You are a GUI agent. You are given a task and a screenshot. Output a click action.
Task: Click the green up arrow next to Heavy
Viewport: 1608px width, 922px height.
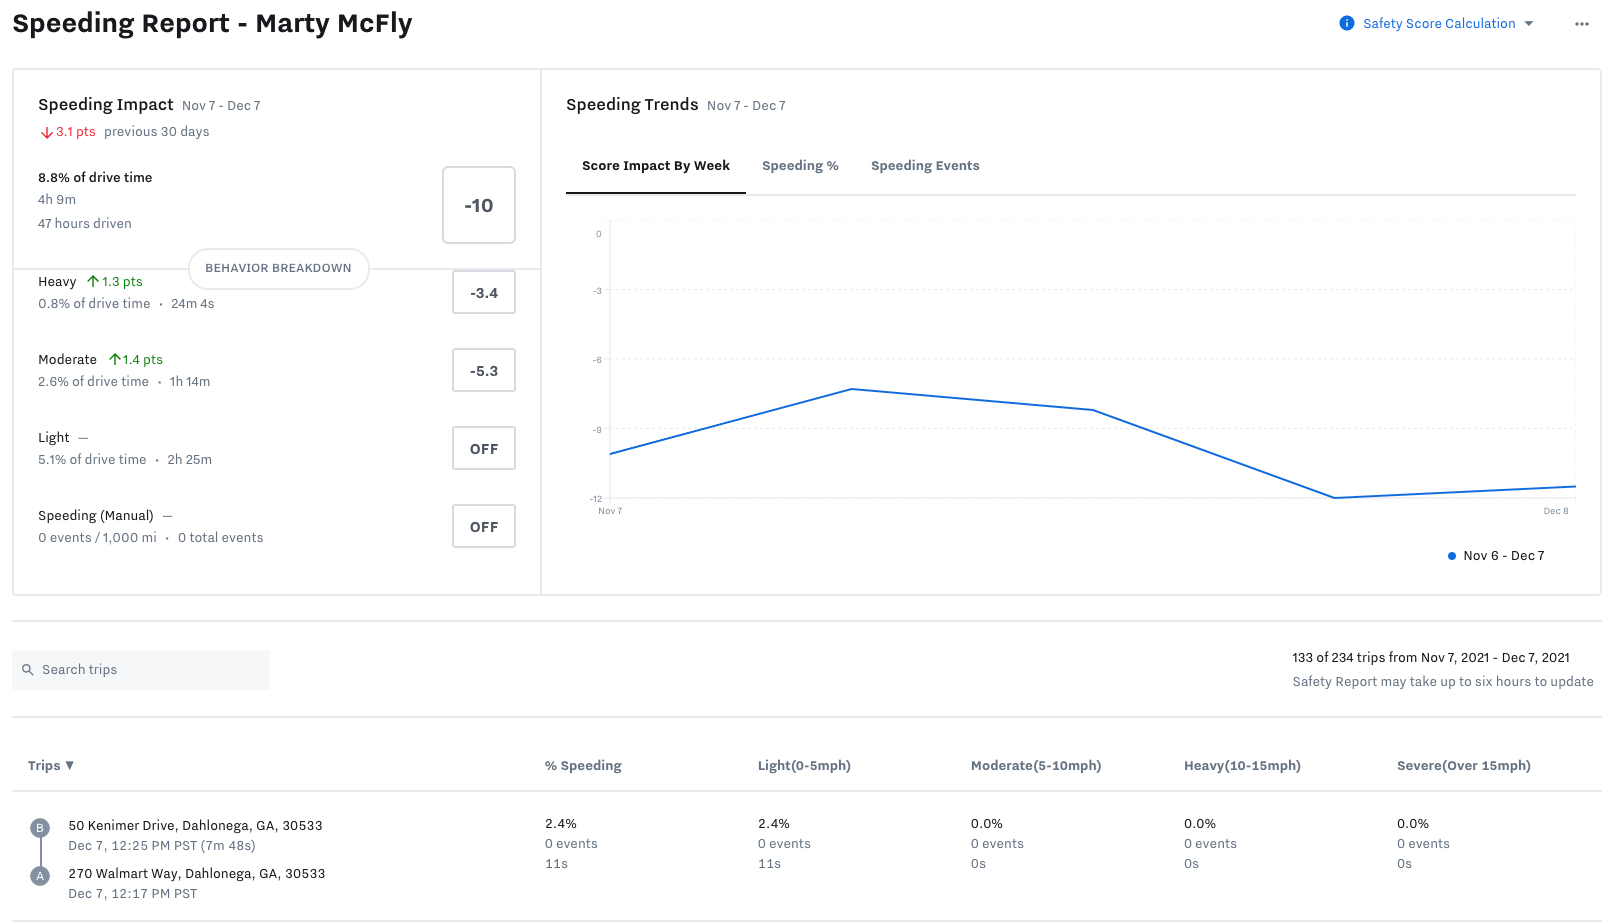click(x=93, y=282)
